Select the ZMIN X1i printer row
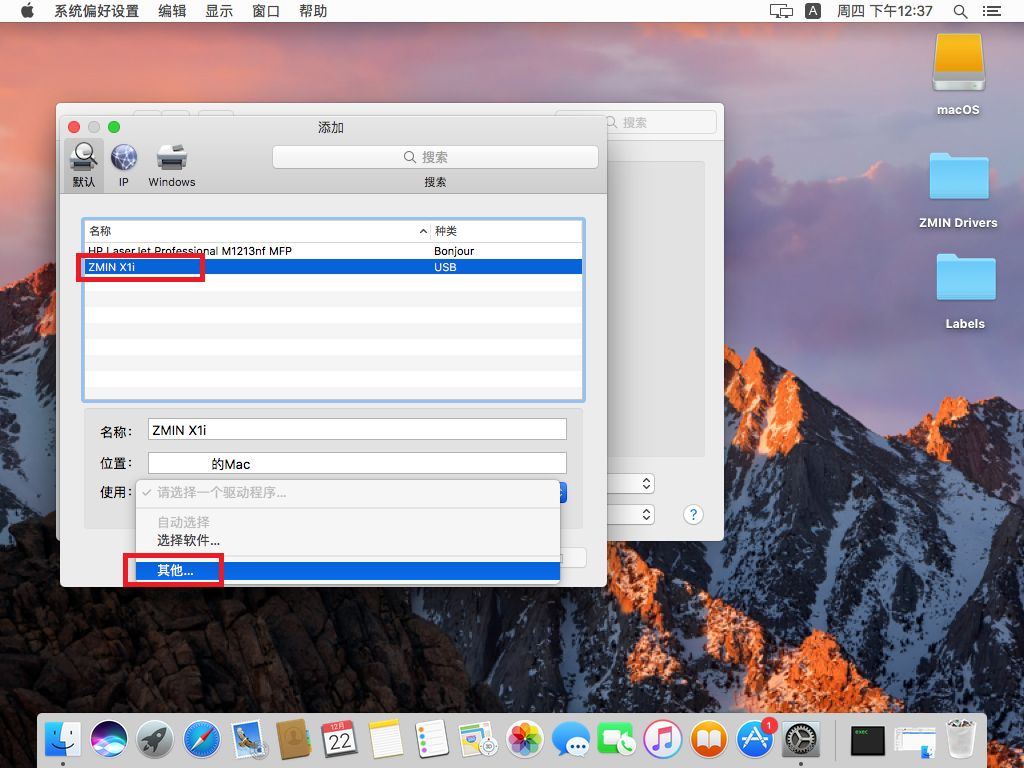The height and width of the screenshot is (768, 1024). pos(333,266)
